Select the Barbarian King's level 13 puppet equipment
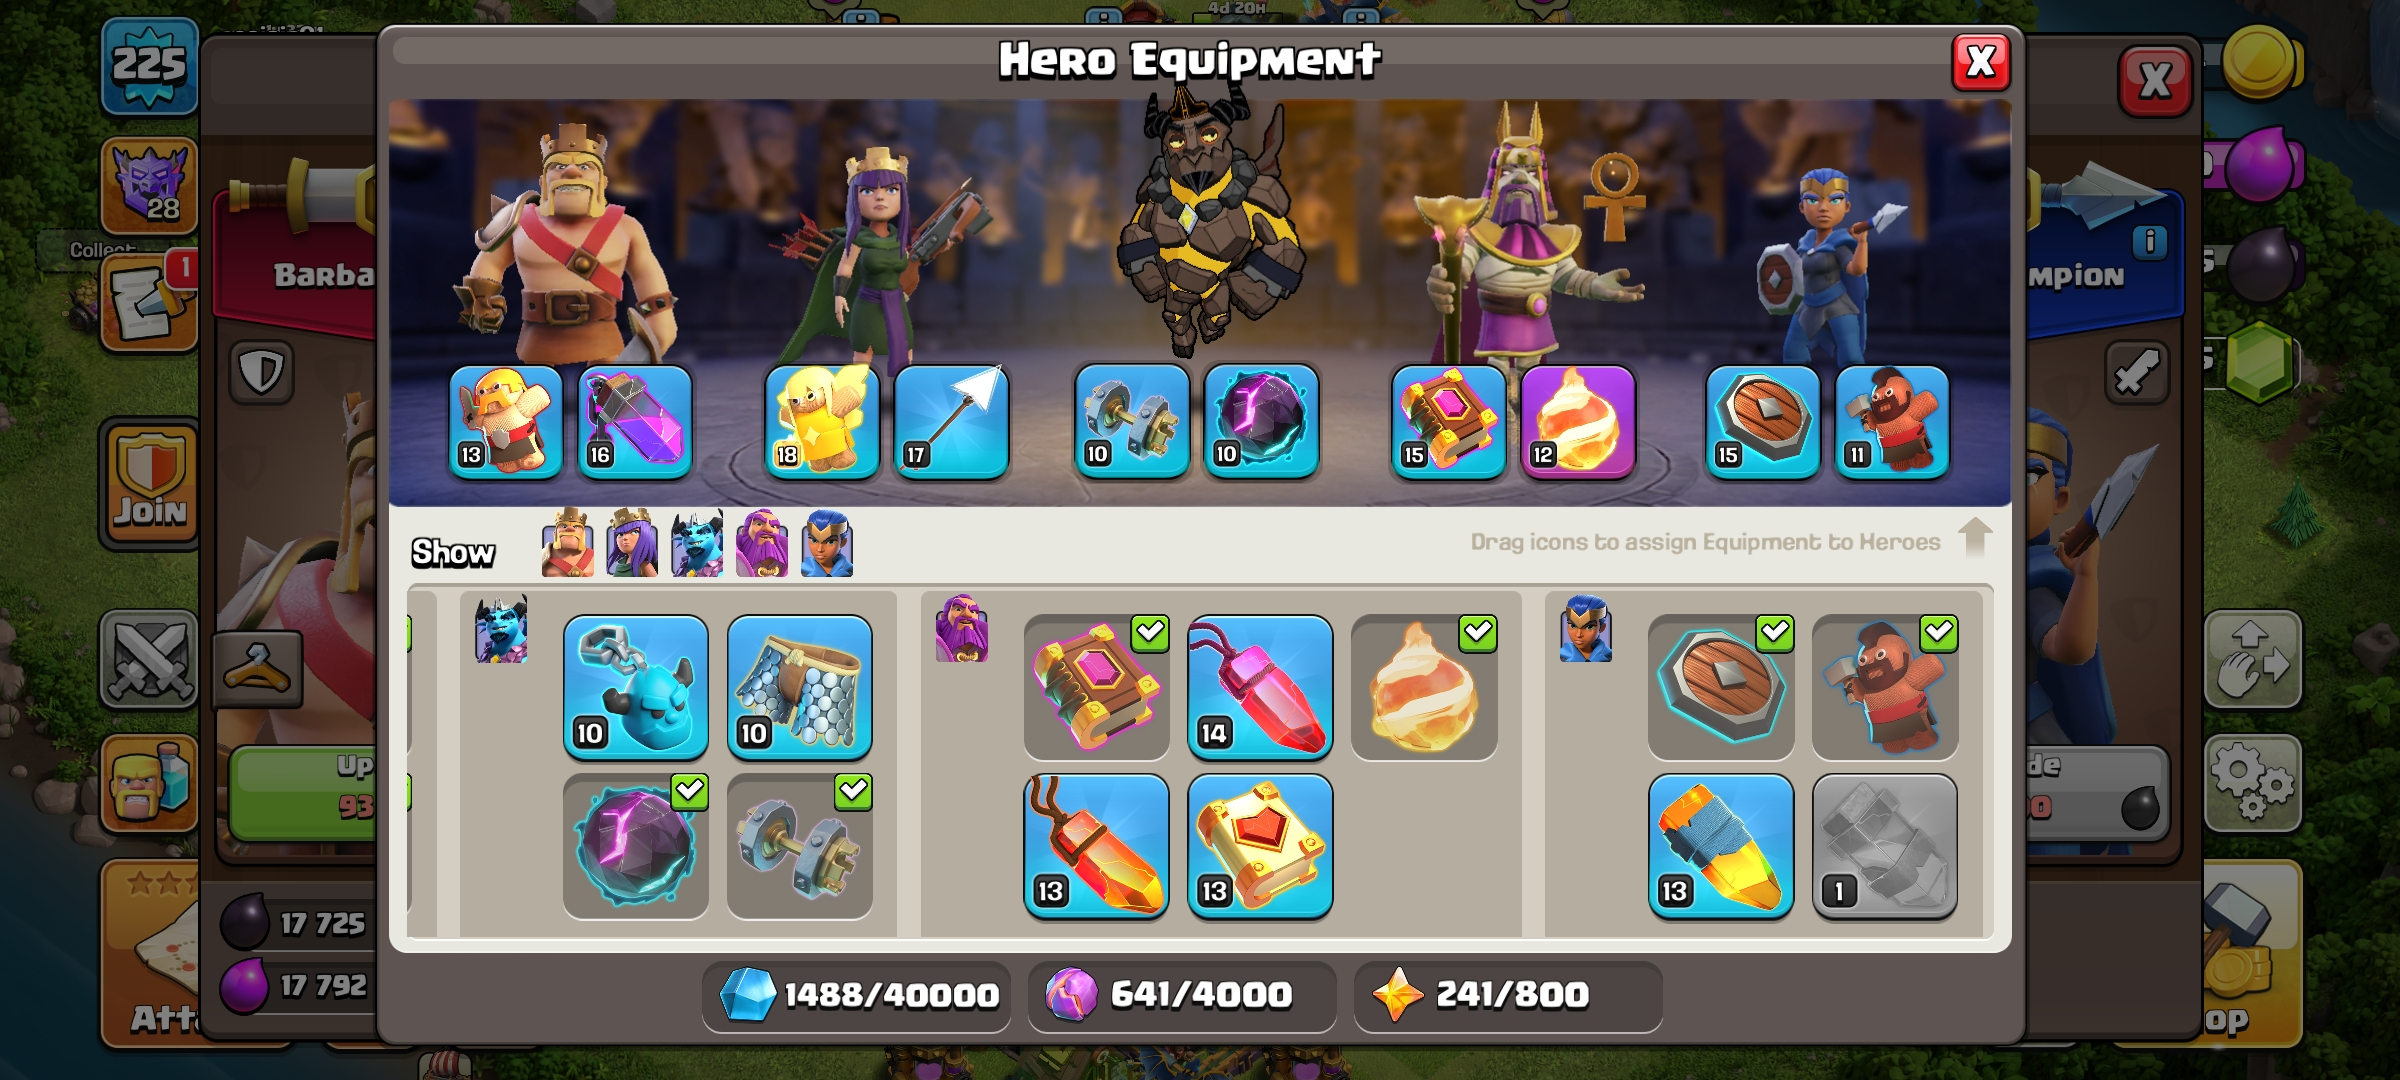Viewport: 2400px width, 1080px height. tap(505, 421)
